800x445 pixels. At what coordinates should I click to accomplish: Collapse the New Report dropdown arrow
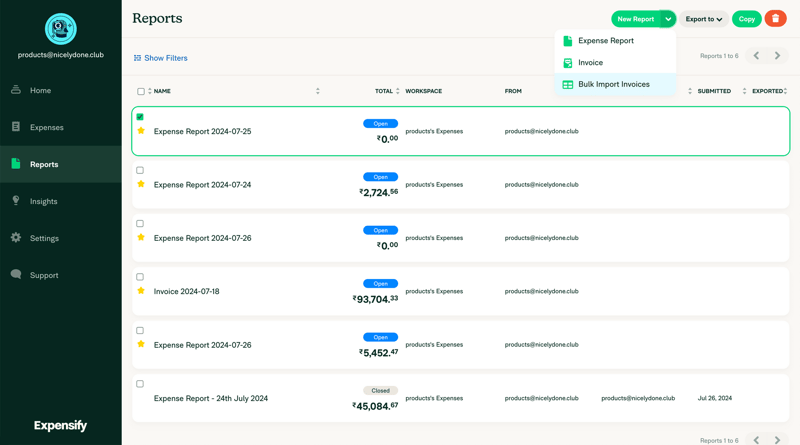[668, 19]
